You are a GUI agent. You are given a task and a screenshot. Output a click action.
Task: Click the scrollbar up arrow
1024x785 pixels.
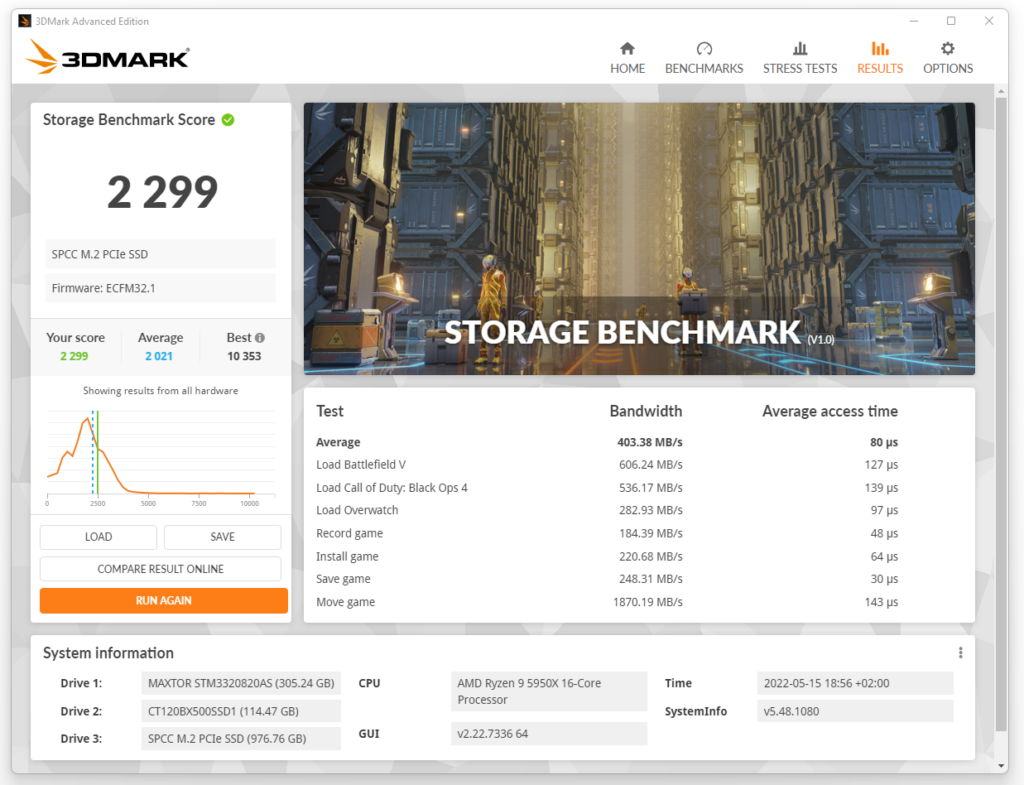click(x=1001, y=91)
